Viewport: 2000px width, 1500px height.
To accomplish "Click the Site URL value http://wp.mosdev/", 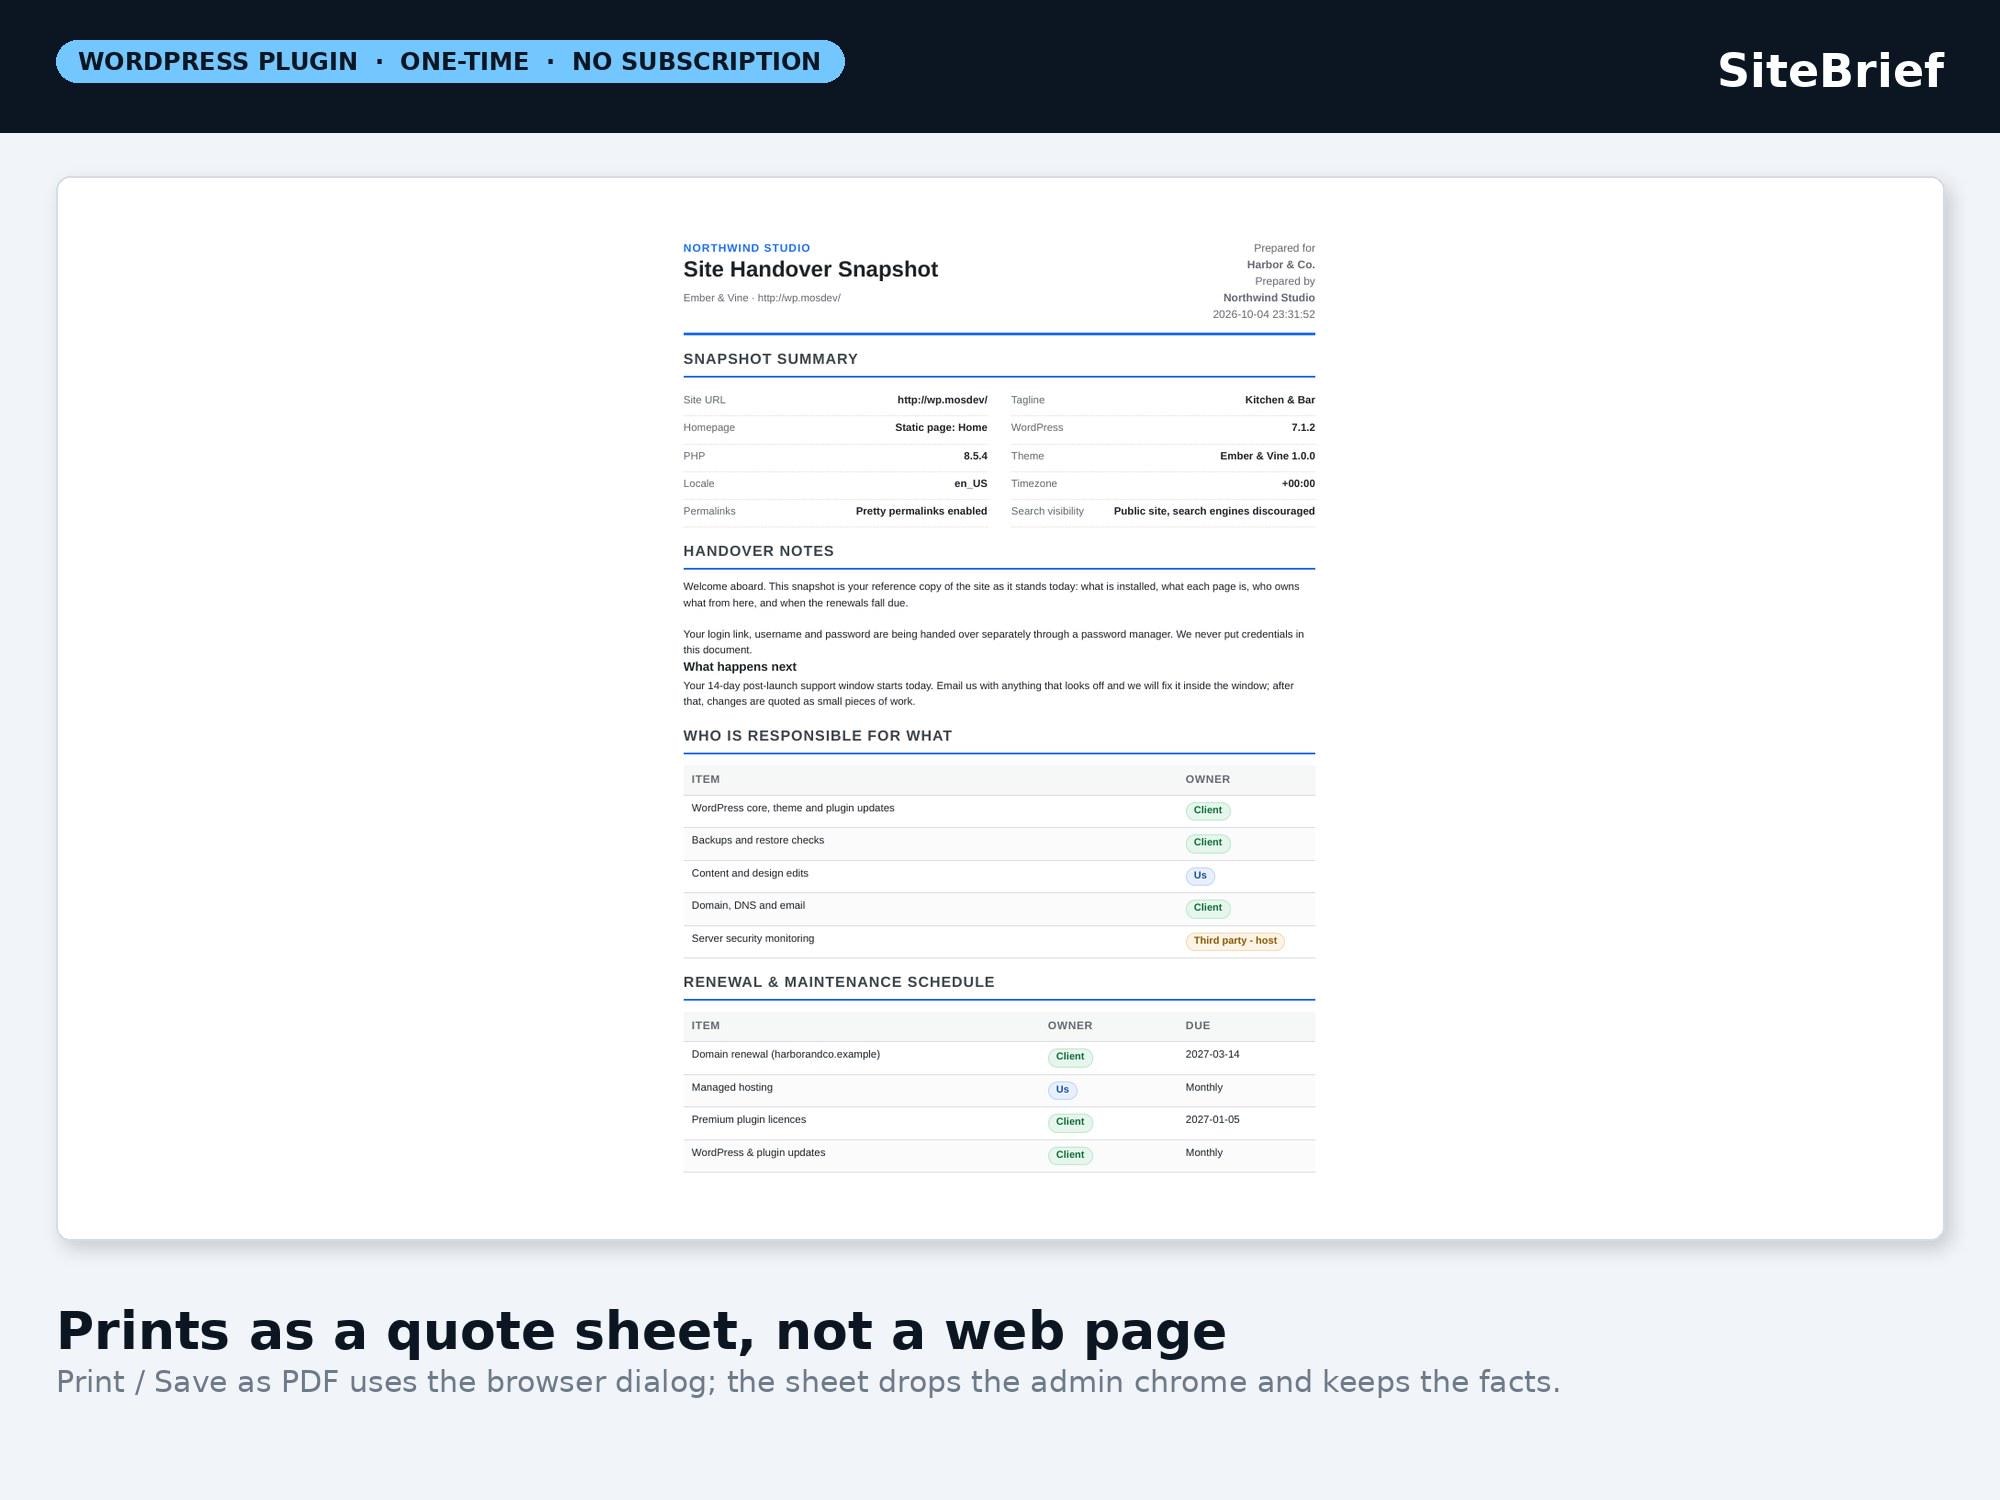I will (x=942, y=400).
